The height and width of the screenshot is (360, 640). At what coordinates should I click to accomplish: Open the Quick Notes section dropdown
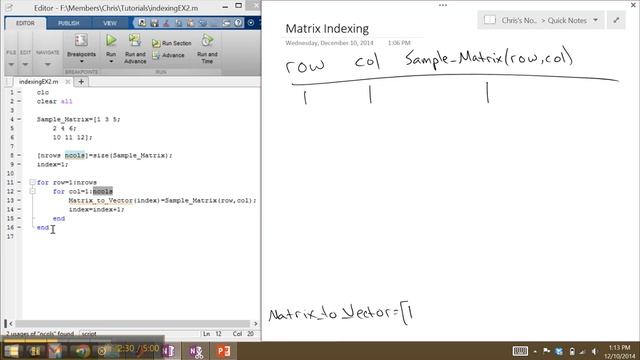[596, 20]
